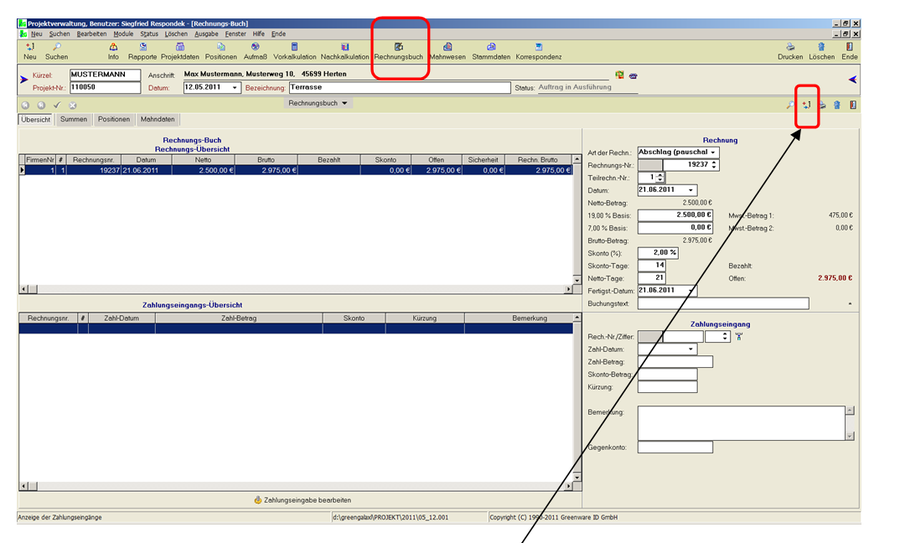Click Zahlungseingabe bearbeiten button

click(302, 499)
